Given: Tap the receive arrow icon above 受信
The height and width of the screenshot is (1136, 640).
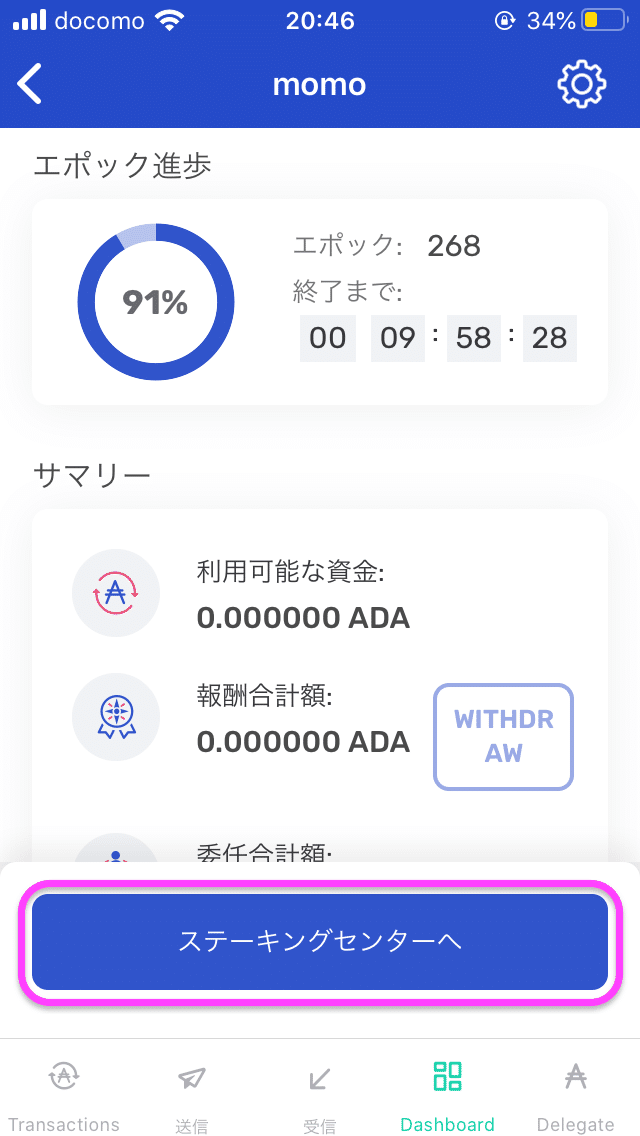Looking at the screenshot, I should [318, 1078].
